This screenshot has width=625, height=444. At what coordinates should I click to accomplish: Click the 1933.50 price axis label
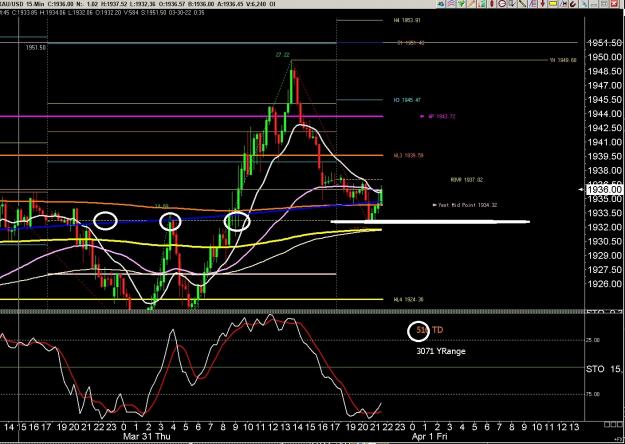tap(605, 213)
